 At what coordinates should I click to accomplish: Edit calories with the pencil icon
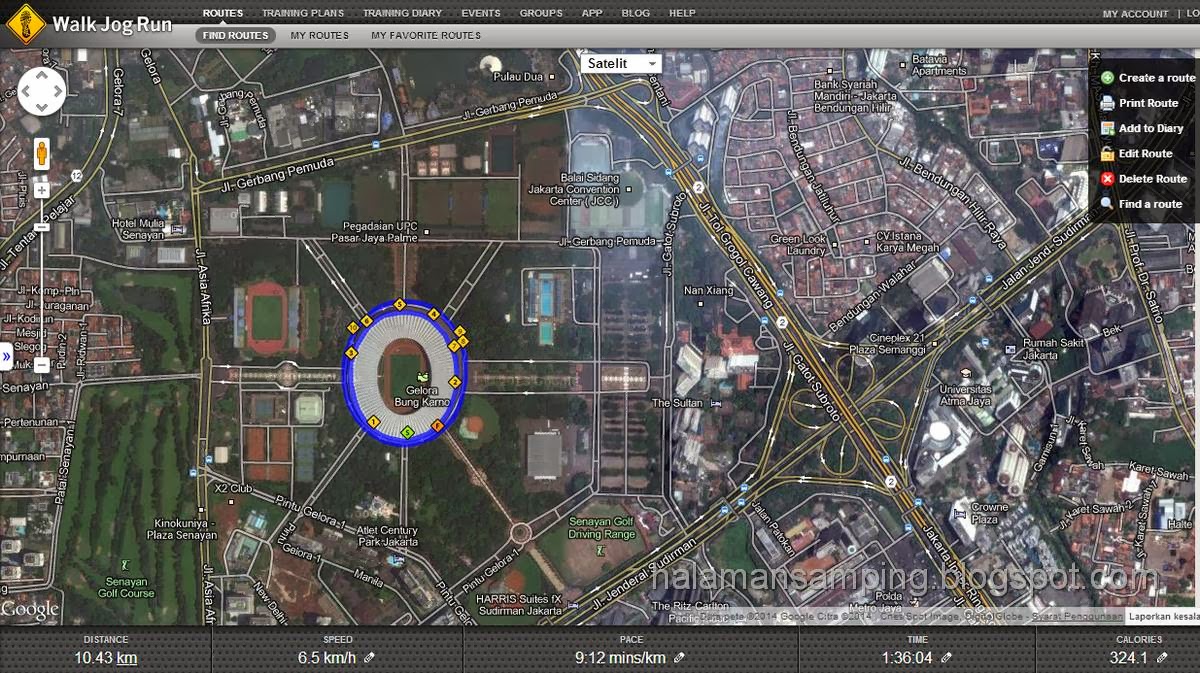[x=1162, y=657]
